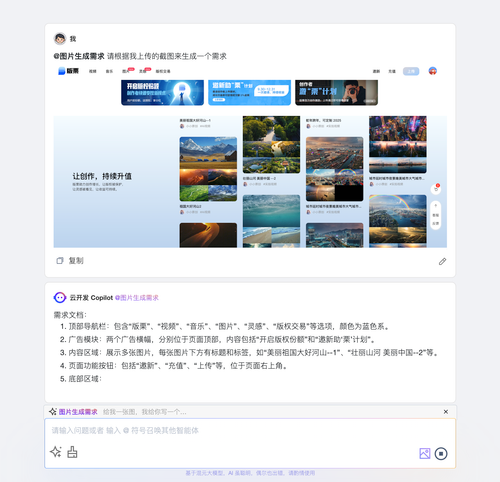500x482 pixels.
Task: Stop generating with the round stop button
Action: pyautogui.click(x=441, y=453)
